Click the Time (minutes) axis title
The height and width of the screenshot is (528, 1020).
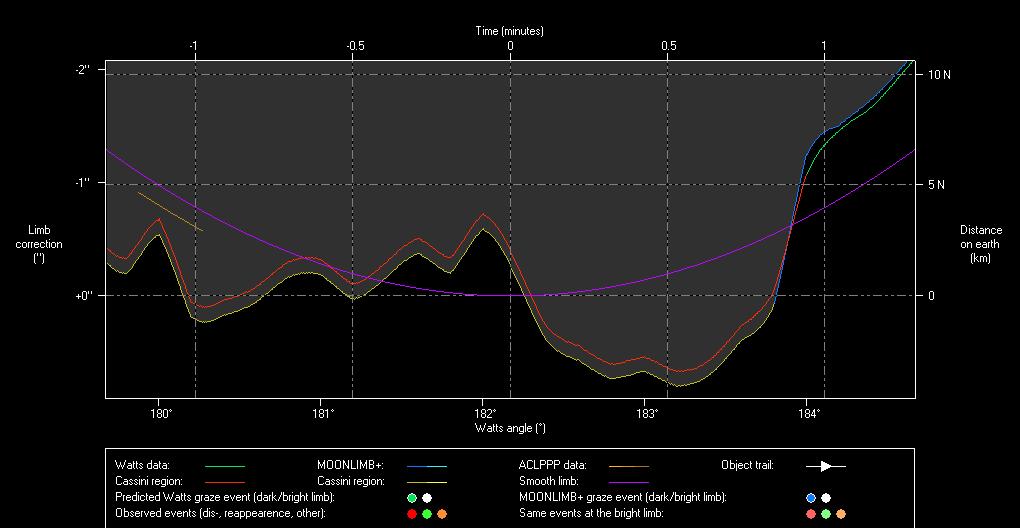pyautogui.click(x=510, y=31)
